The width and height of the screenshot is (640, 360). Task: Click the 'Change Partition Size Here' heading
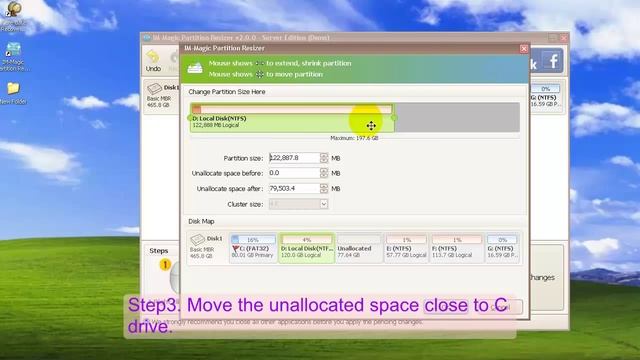pyautogui.click(x=227, y=92)
